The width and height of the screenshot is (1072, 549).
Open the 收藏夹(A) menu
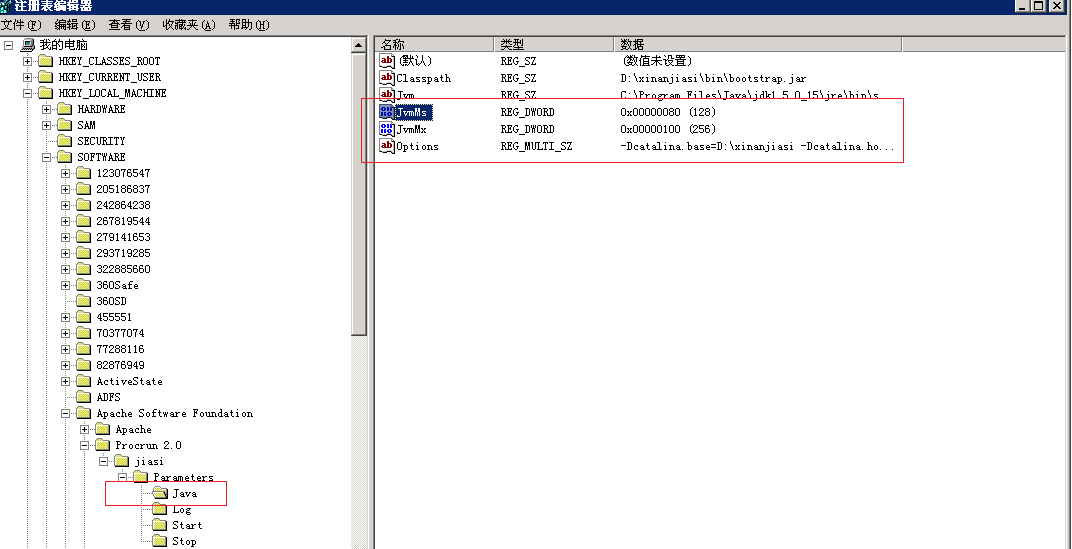pos(189,25)
